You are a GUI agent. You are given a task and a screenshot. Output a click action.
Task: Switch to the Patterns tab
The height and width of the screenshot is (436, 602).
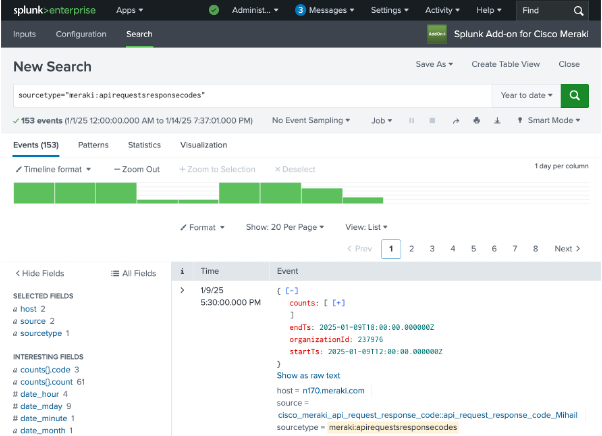(x=93, y=145)
